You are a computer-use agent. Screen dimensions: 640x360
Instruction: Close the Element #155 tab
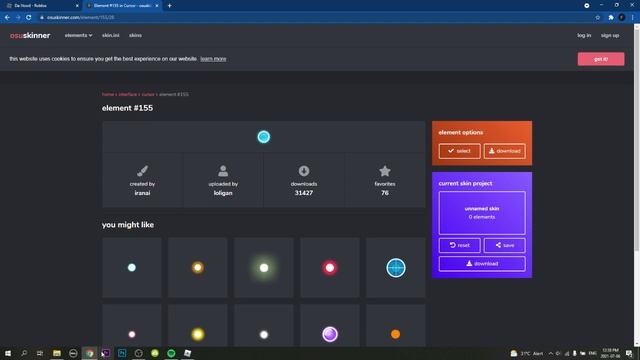[x=157, y=6]
